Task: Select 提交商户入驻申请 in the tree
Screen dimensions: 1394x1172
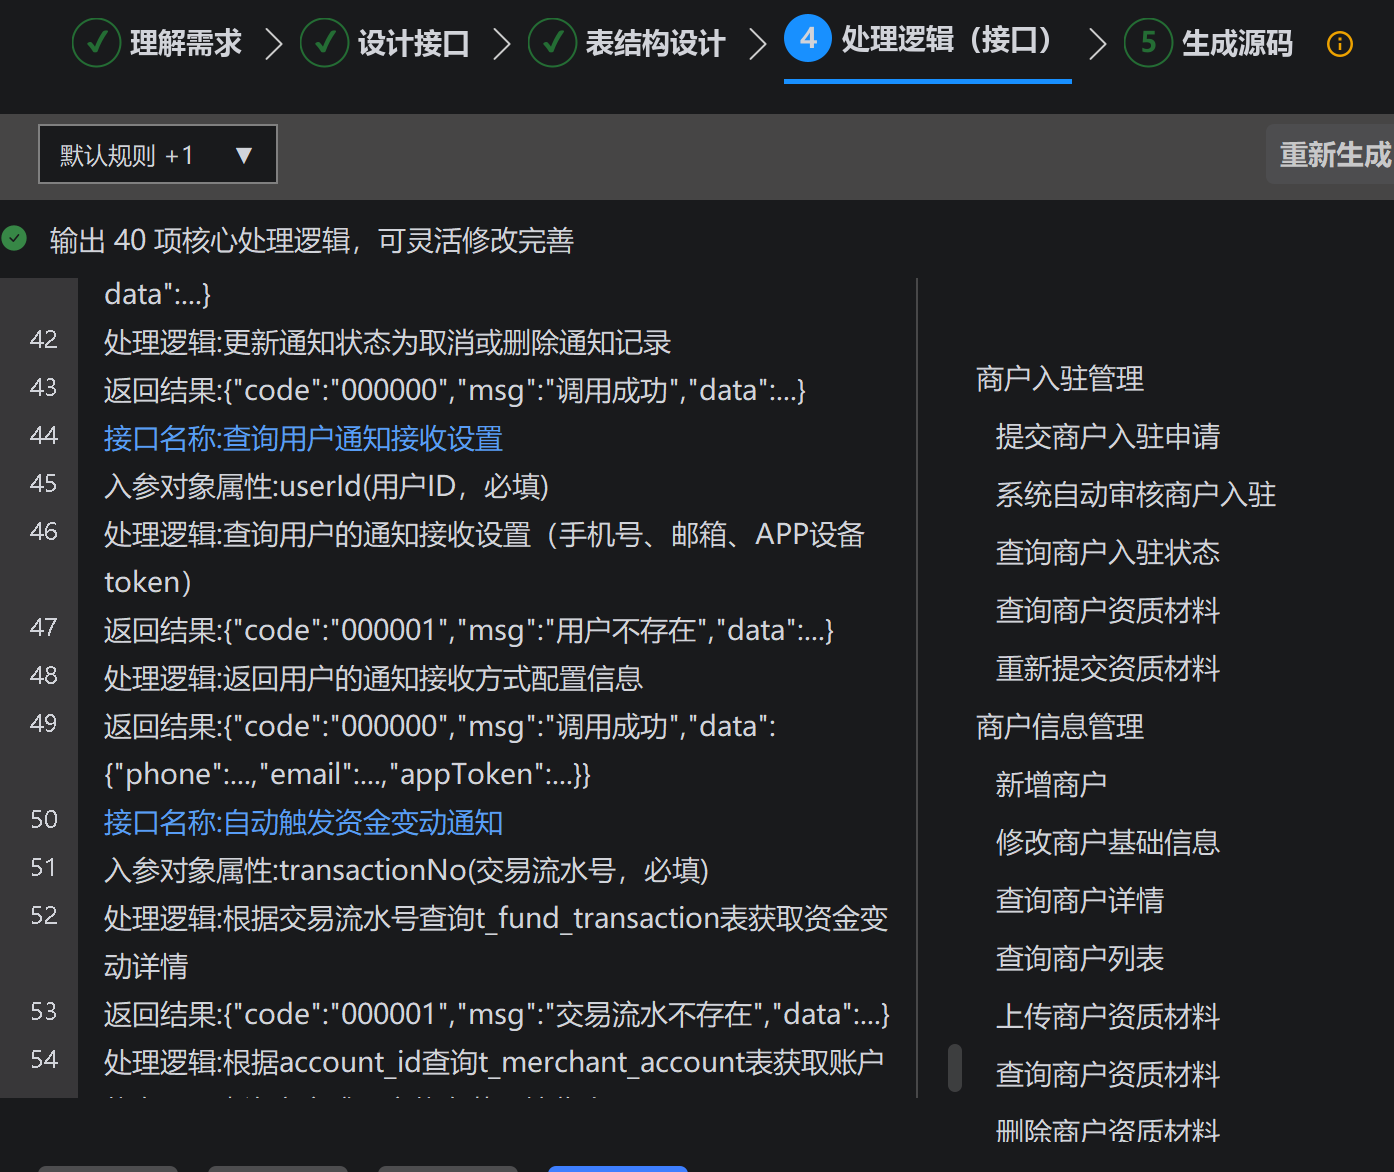Action: tap(1108, 437)
